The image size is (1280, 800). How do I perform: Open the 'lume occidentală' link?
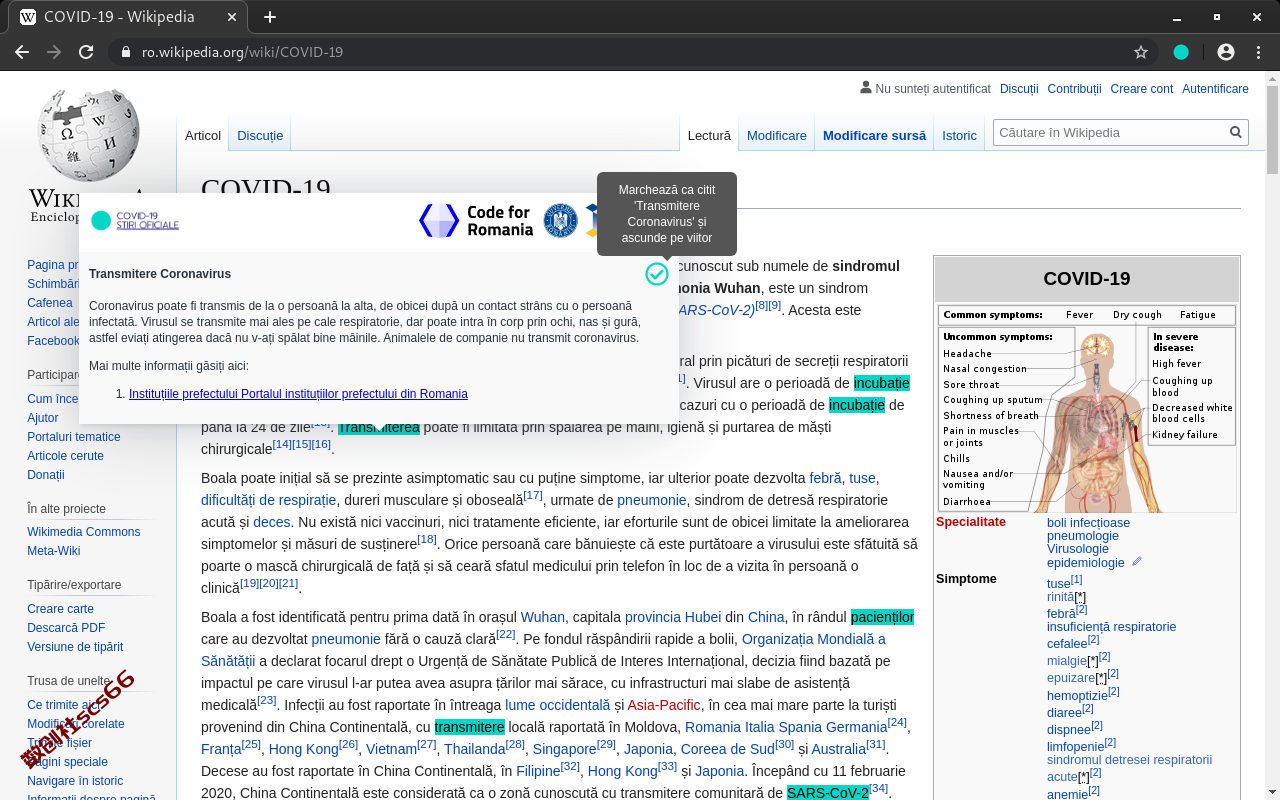click(557, 705)
